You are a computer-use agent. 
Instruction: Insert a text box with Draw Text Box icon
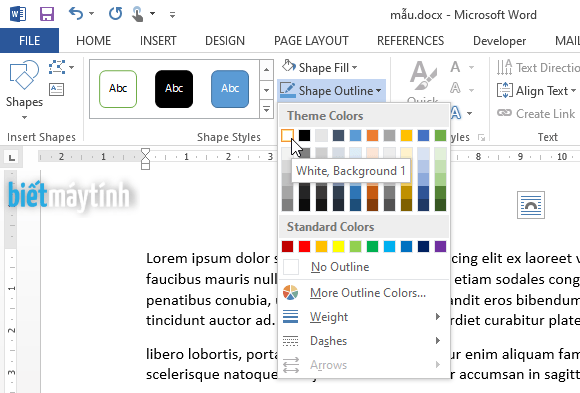[x=57, y=89]
